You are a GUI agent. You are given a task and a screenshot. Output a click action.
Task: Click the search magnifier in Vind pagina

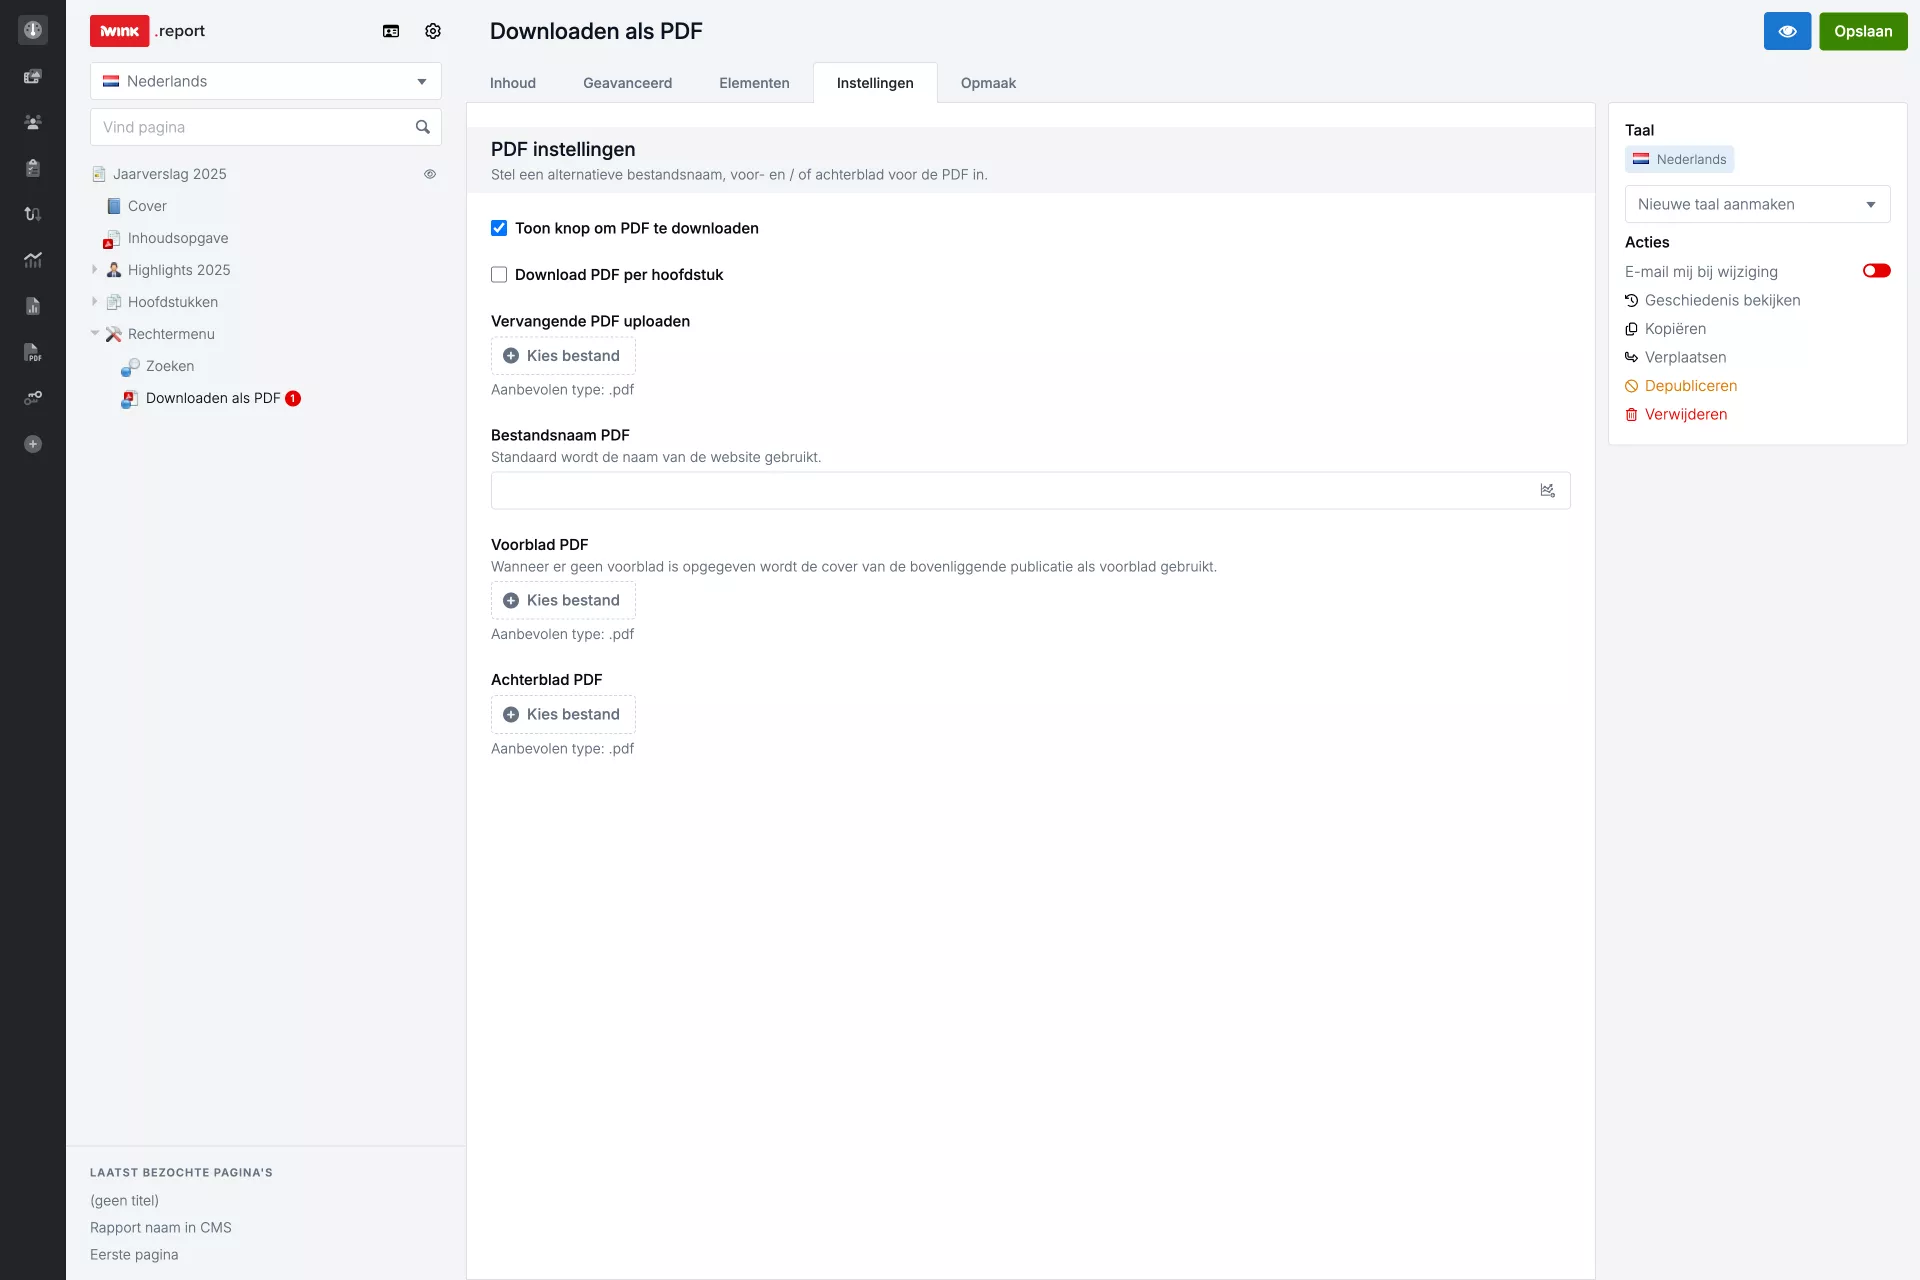pos(423,127)
